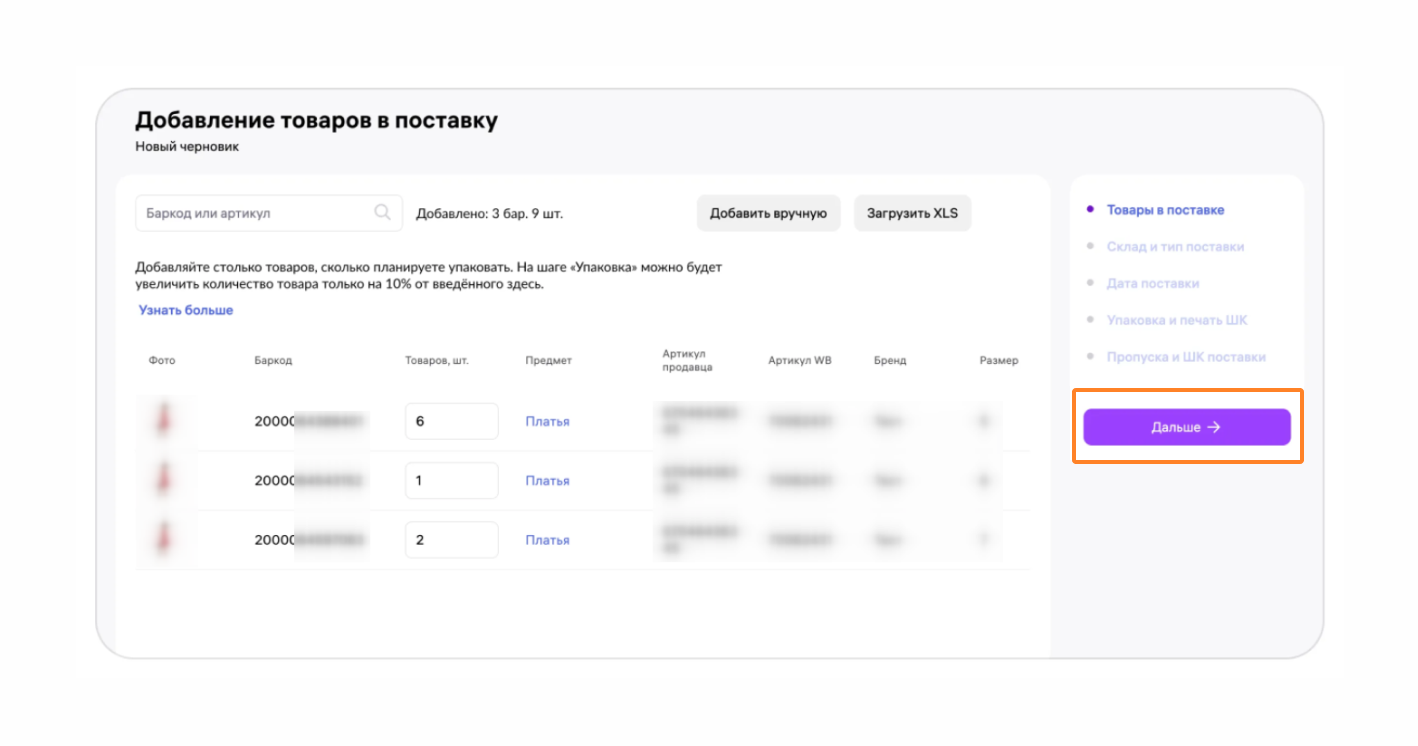This screenshot has height=746, width=1418.
Task: Click the 'Предмет' column header
Action: click(x=548, y=361)
